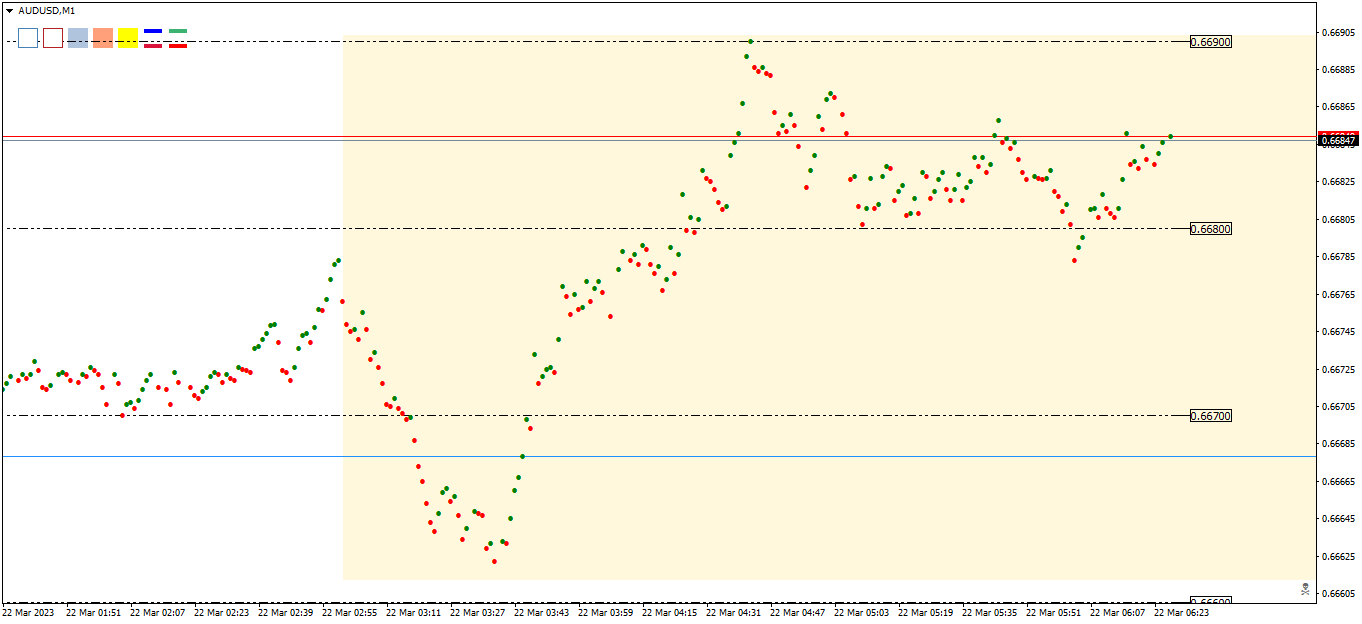The image size is (1362, 624).
Task: Click the 0.66847 current price tag
Action: [x=1338, y=141]
